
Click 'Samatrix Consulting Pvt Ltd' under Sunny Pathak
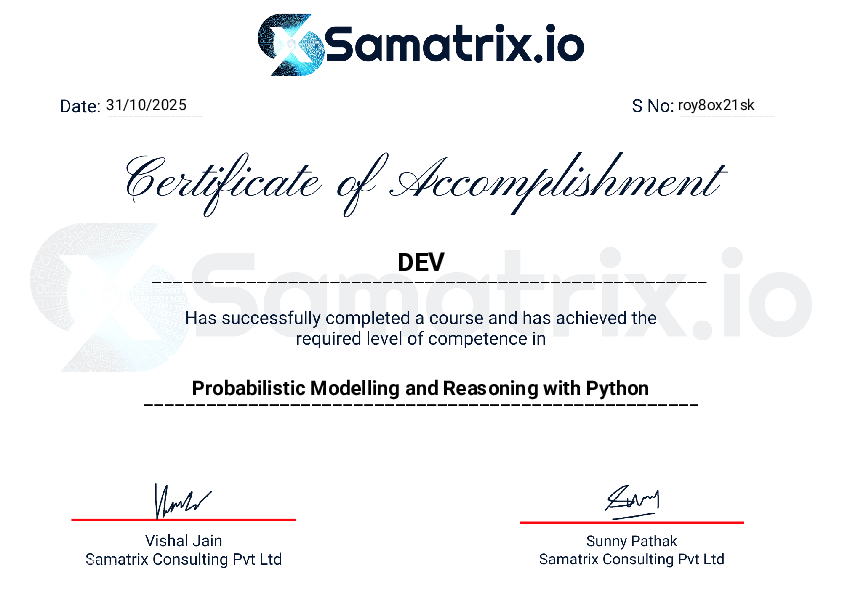(x=632, y=559)
